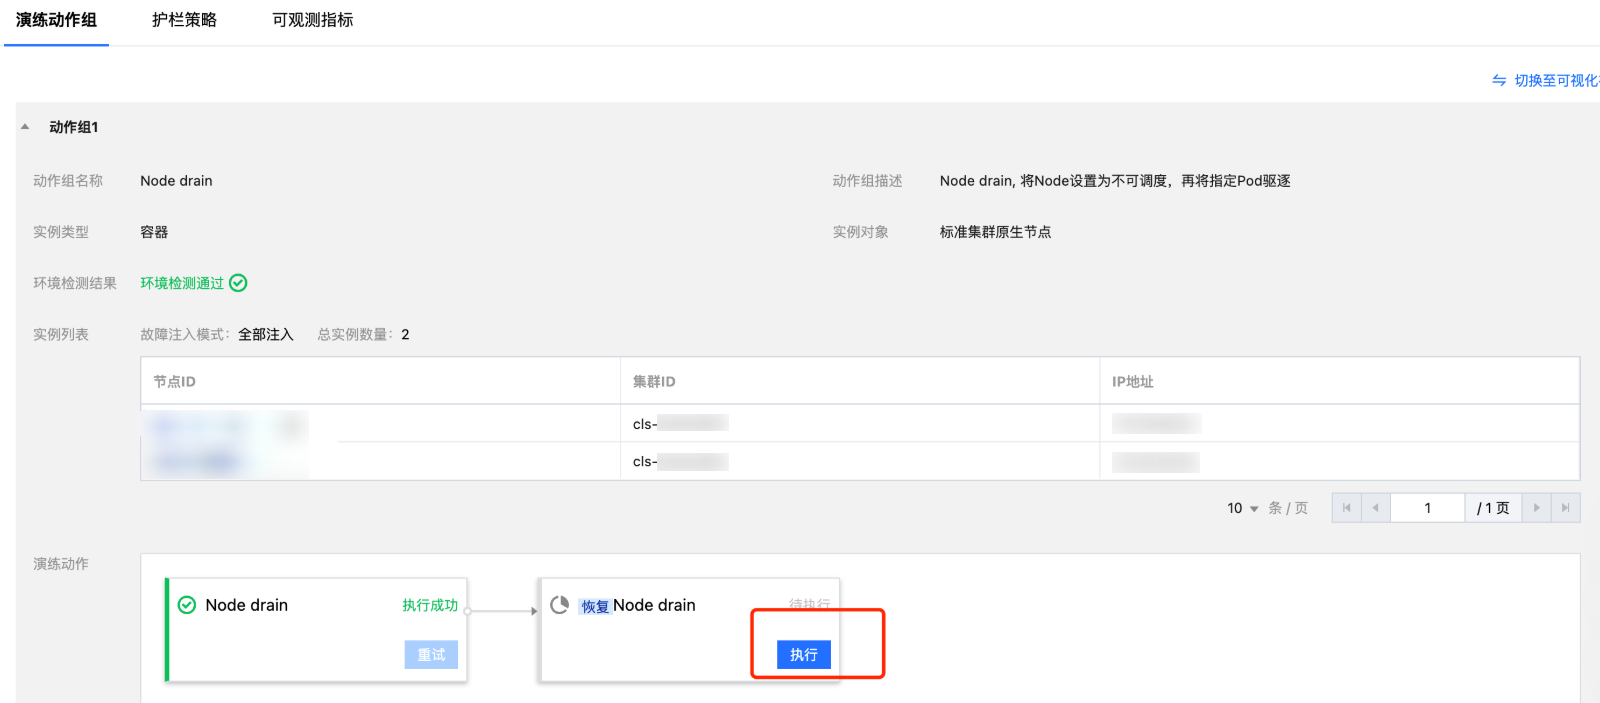Click the action group description text
The image size is (1600, 703).
[x=1115, y=181]
